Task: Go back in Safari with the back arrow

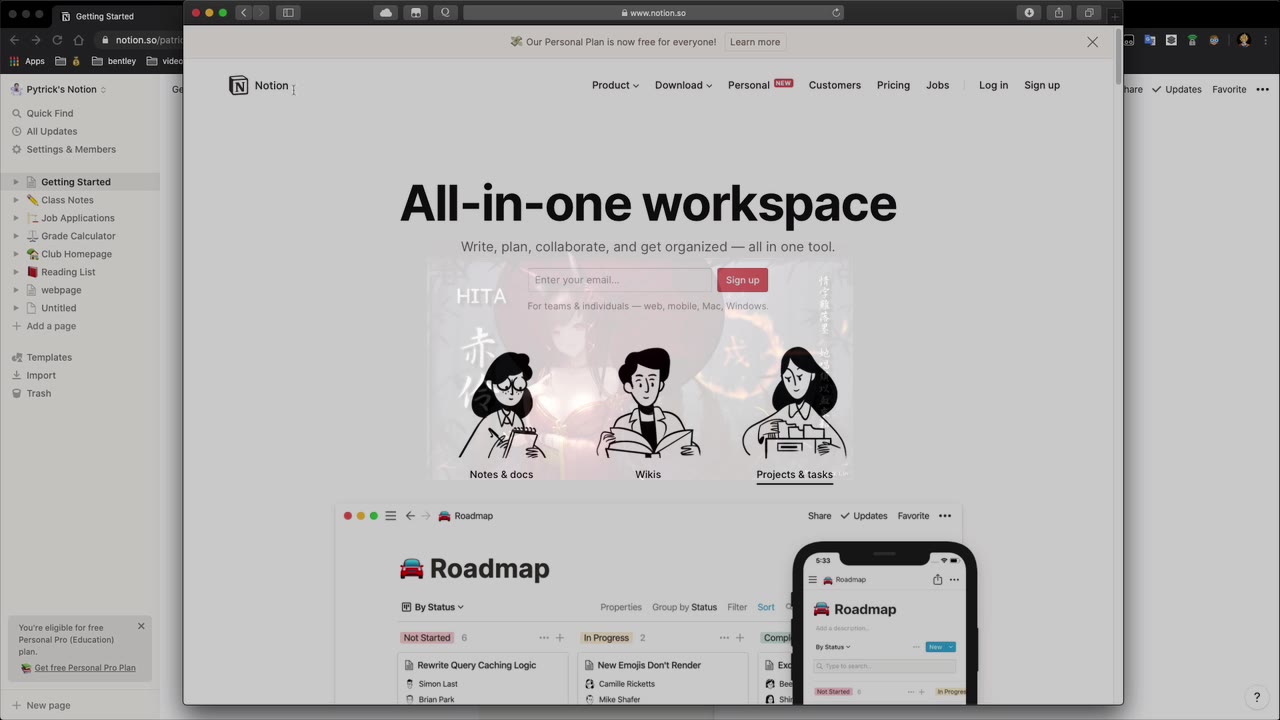Action: click(x=243, y=13)
